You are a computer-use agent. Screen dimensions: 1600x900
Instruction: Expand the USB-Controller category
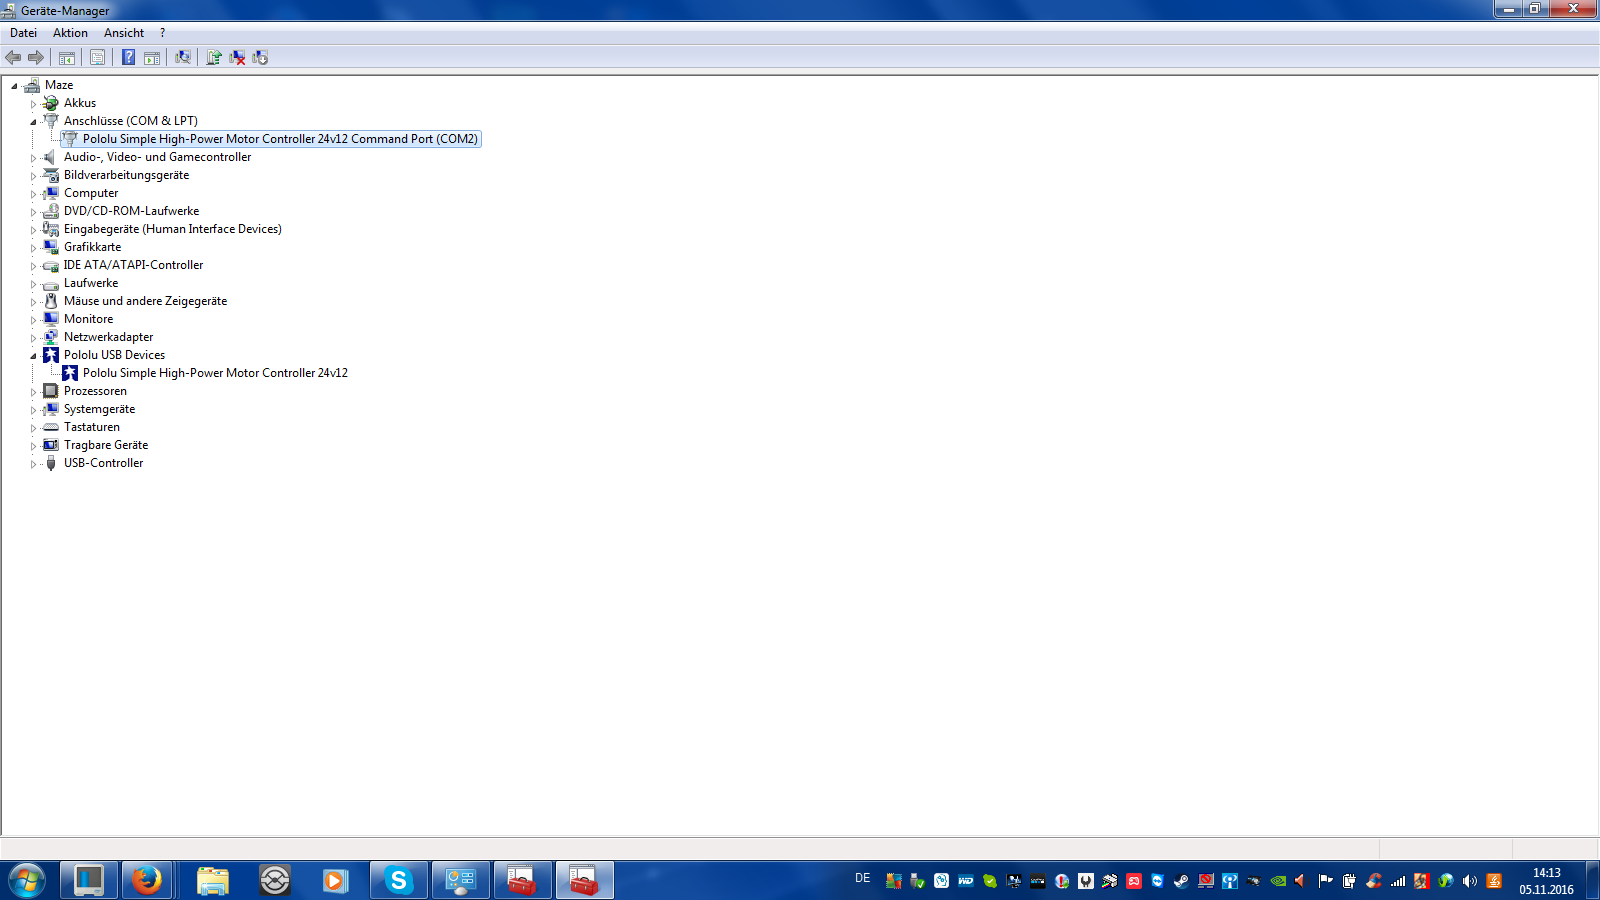(x=33, y=464)
